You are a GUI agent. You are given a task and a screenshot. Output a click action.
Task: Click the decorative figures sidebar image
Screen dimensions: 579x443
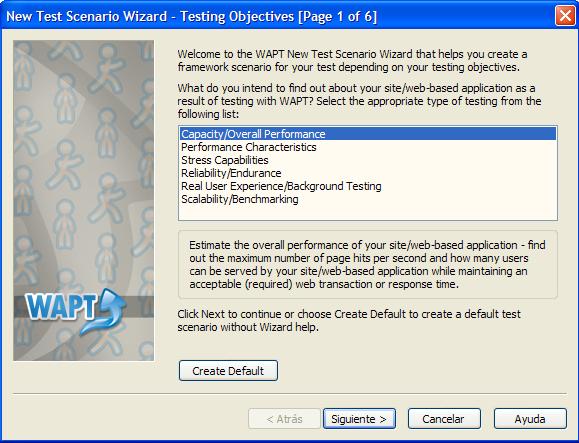83,200
